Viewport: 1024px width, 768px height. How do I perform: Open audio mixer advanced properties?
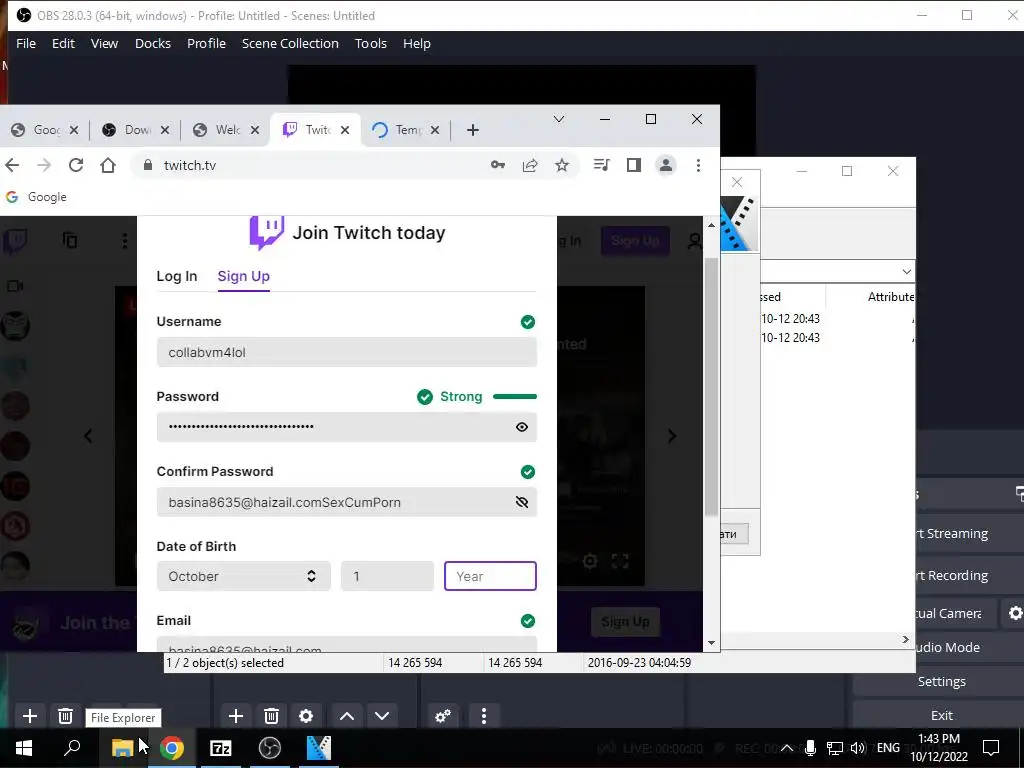tap(443, 716)
